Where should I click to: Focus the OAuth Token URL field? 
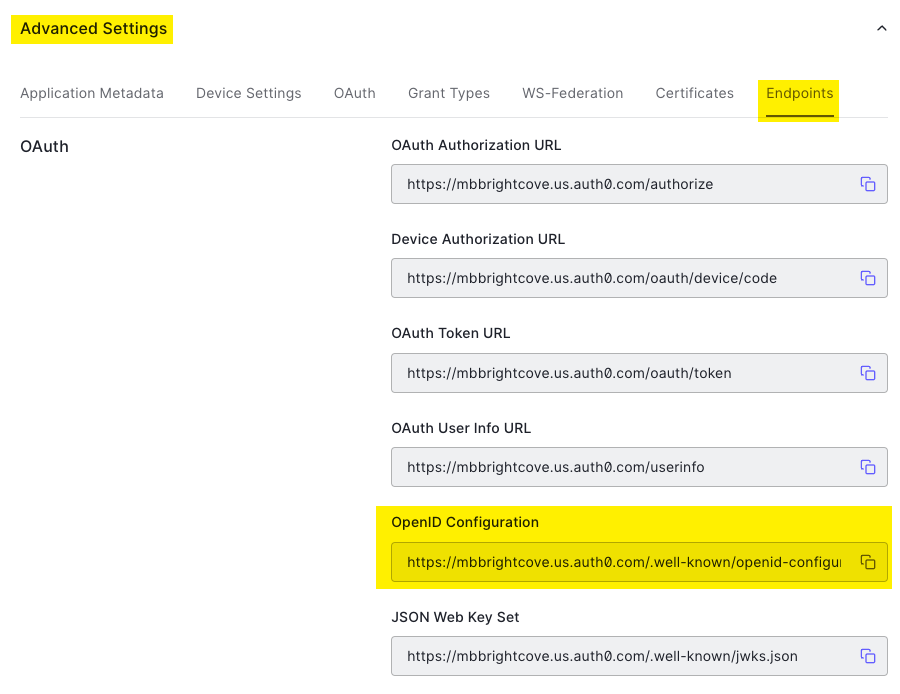click(620, 373)
